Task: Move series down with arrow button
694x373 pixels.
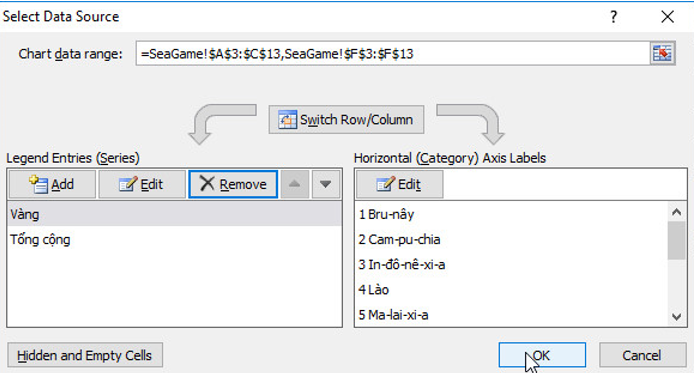Action: [x=326, y=184]
